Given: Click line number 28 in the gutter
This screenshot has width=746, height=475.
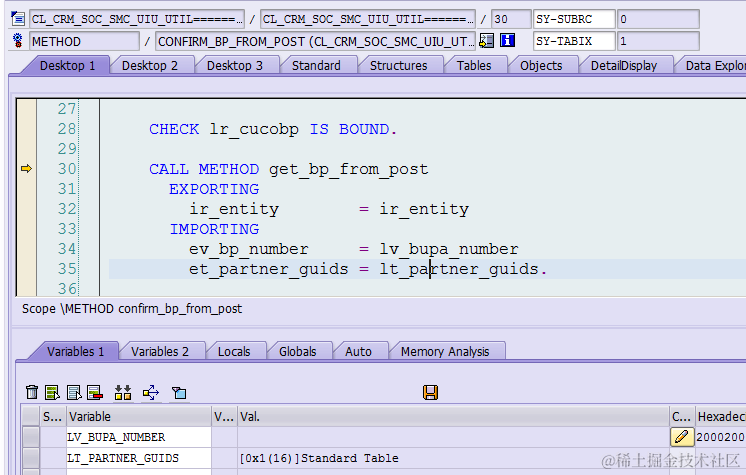Looking at the screenshot, I should 67,129.
